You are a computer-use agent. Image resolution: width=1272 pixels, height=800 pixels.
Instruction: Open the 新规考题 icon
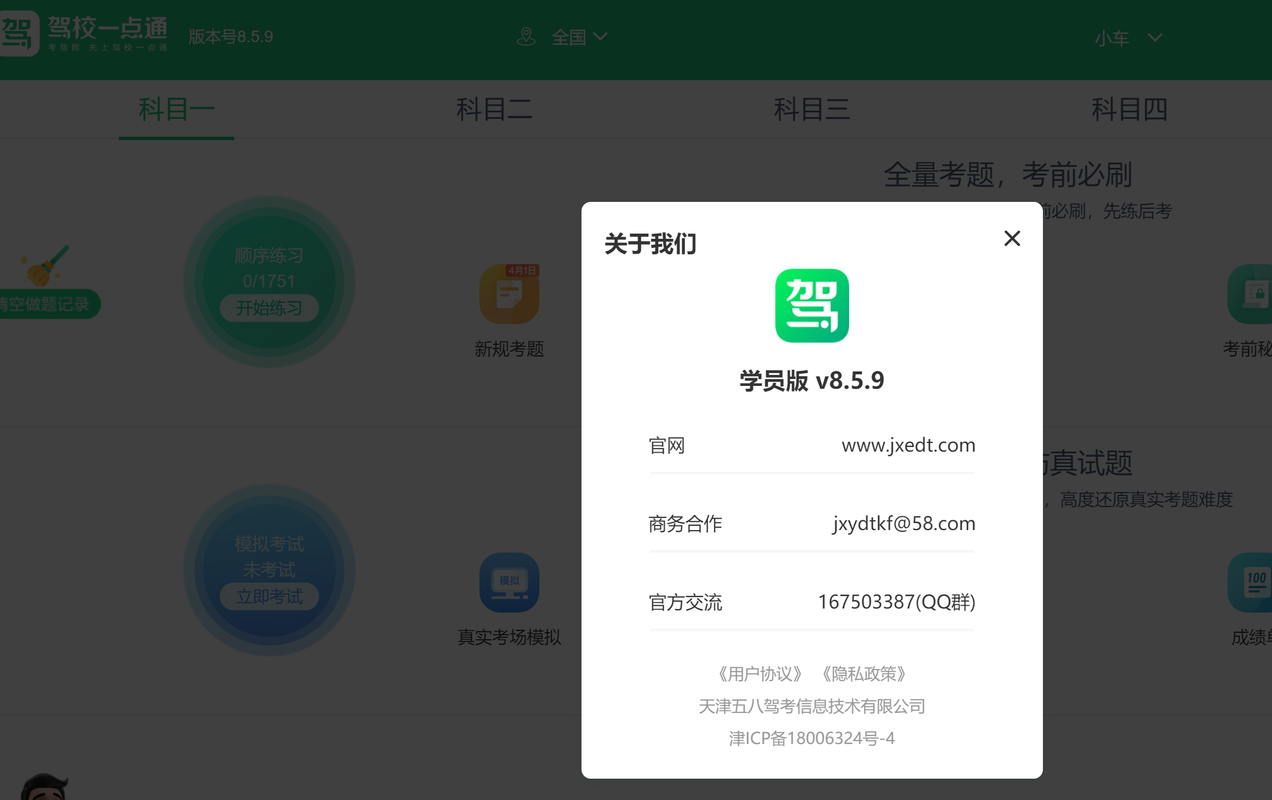click(x=509, y=294)
